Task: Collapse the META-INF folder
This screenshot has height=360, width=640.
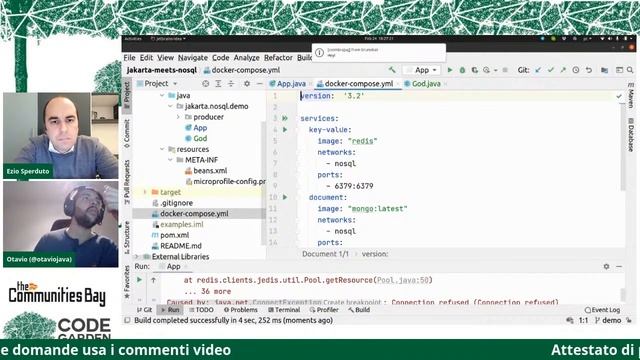Action: [170, 160]
